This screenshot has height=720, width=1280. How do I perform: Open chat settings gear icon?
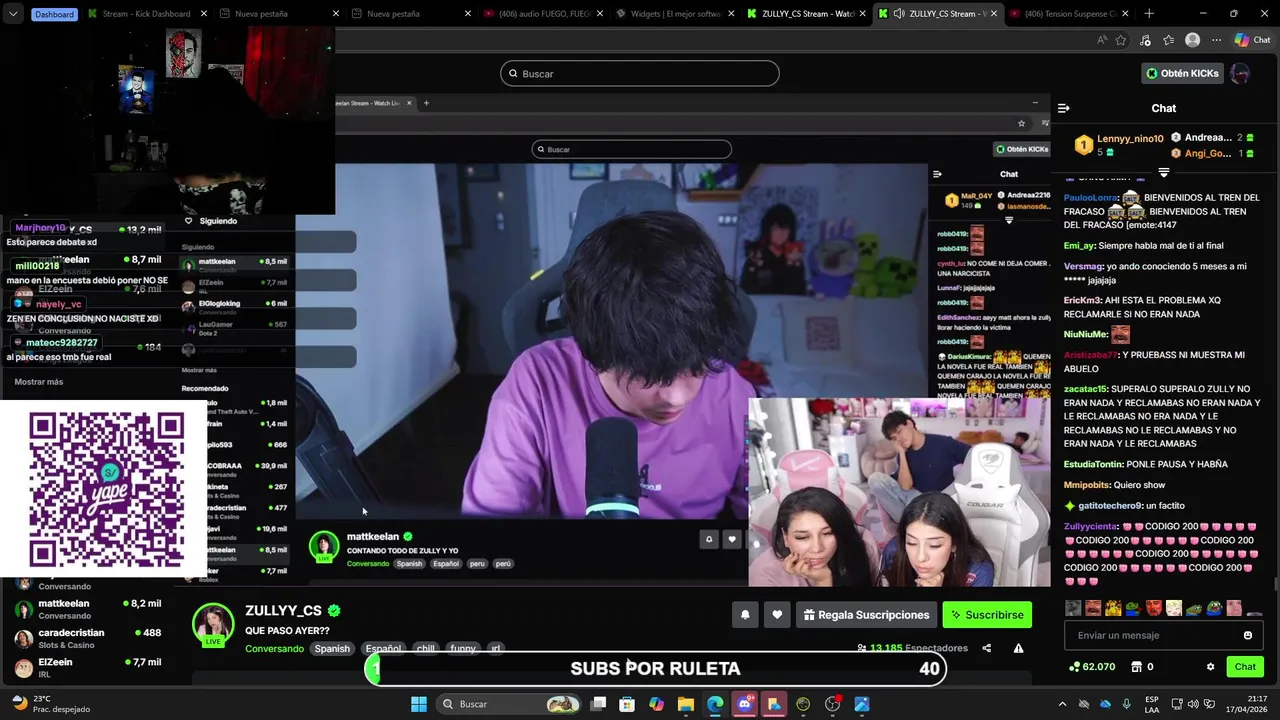coord(1210,667)
